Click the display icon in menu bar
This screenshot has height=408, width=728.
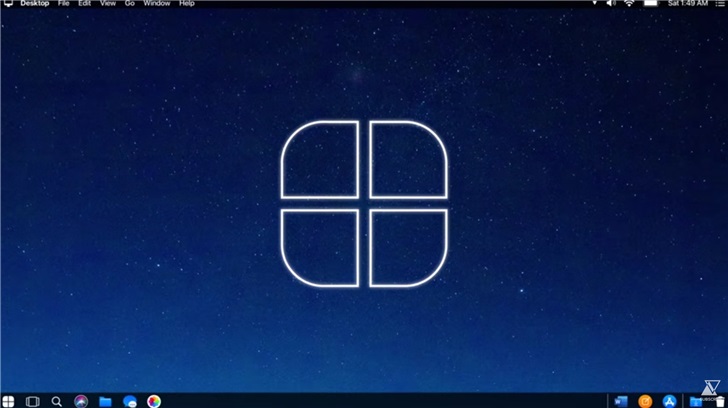8,3
